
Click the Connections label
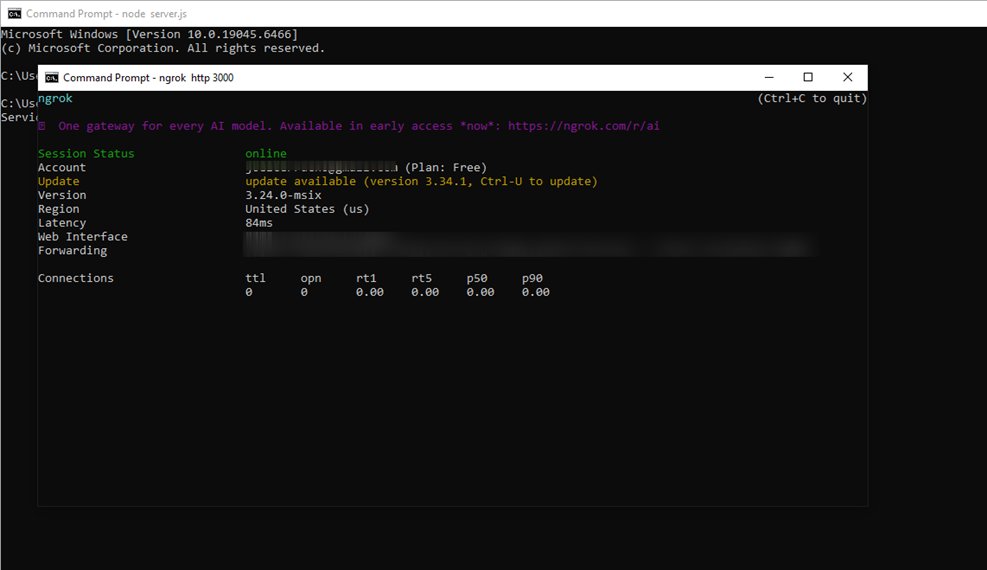coord(76,278)
